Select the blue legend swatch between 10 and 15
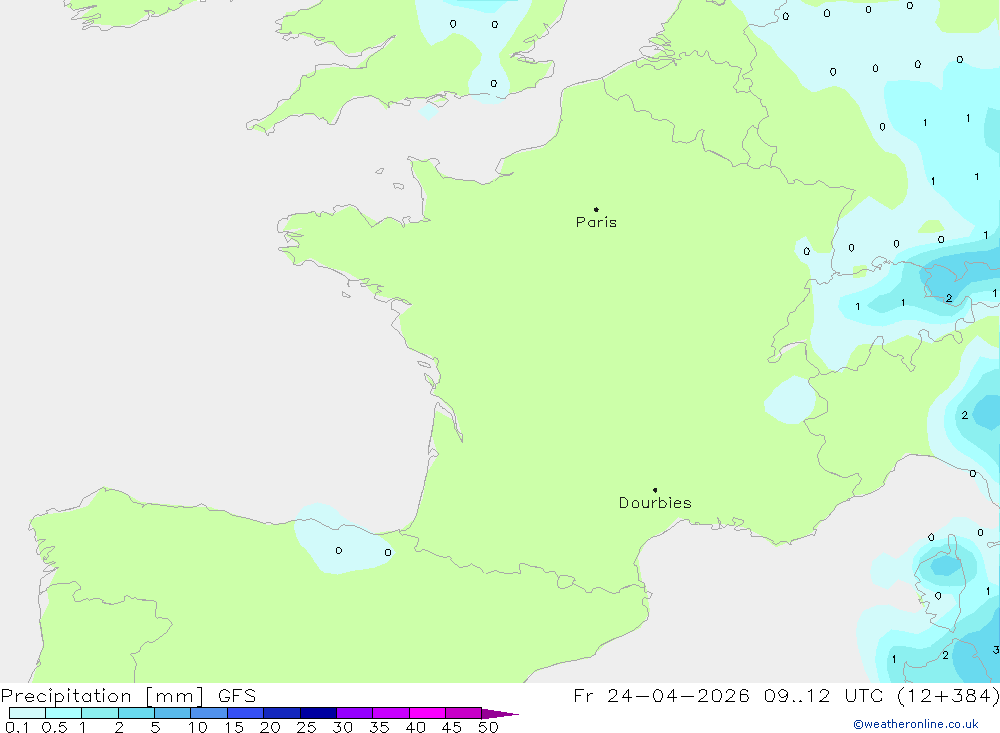 tap(209, 713)
